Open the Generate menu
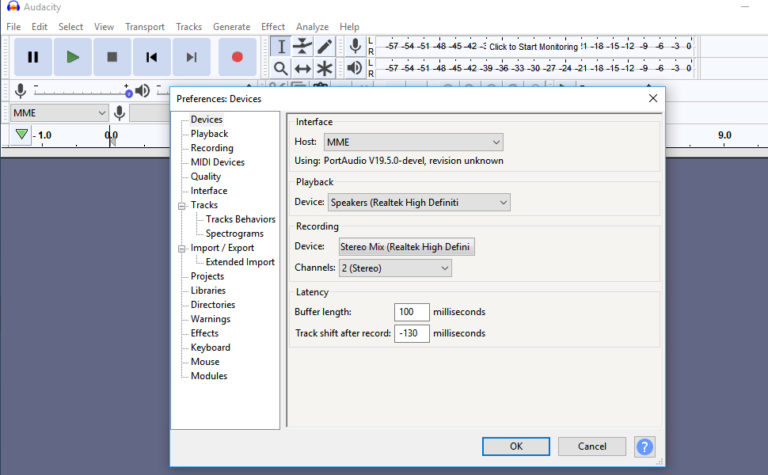 [231, 27]
